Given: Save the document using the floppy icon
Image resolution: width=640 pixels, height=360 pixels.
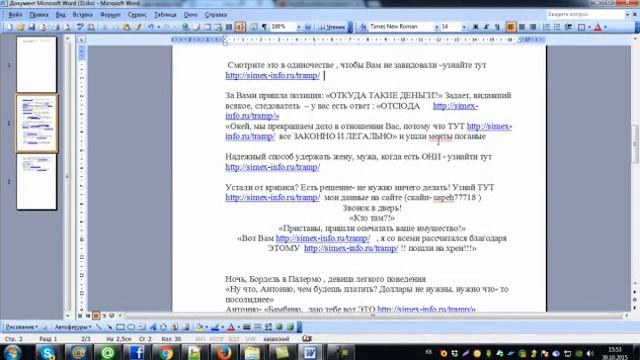Looking at the screenshot, I should click(31, 27).
